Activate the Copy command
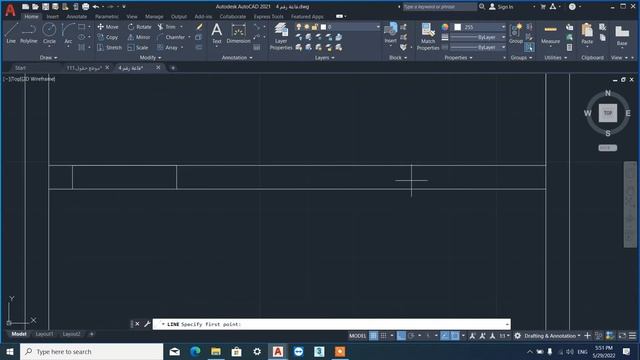The height and width of the screenshot is (360, 640). coord(108,37)
